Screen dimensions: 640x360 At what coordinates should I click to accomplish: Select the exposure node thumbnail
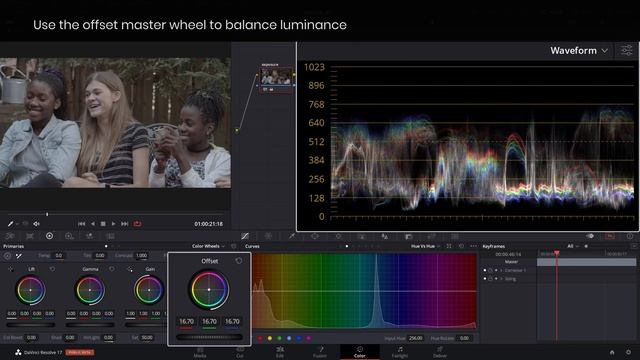tap(276, 76)
